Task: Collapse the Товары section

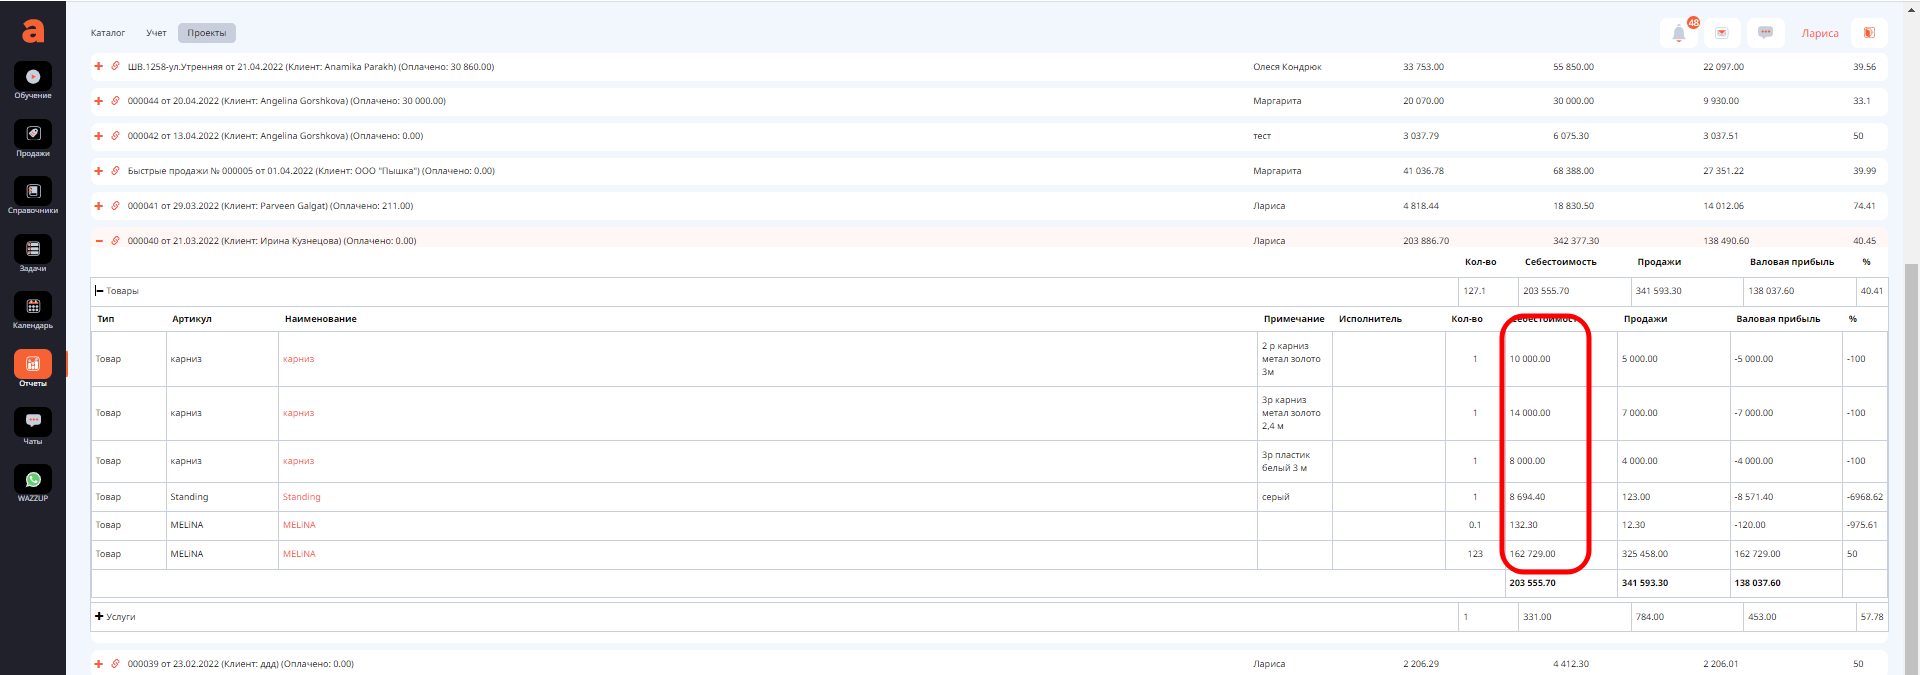Action: 99,291
